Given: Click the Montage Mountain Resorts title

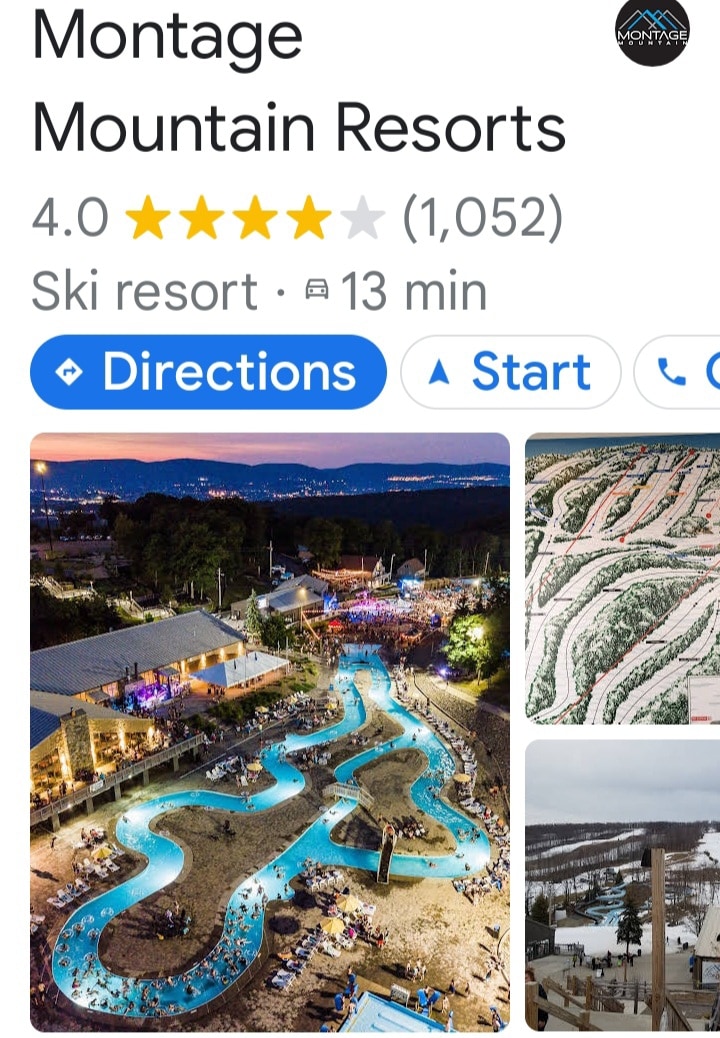Looking at the screenshot, I should pos(299,81).
